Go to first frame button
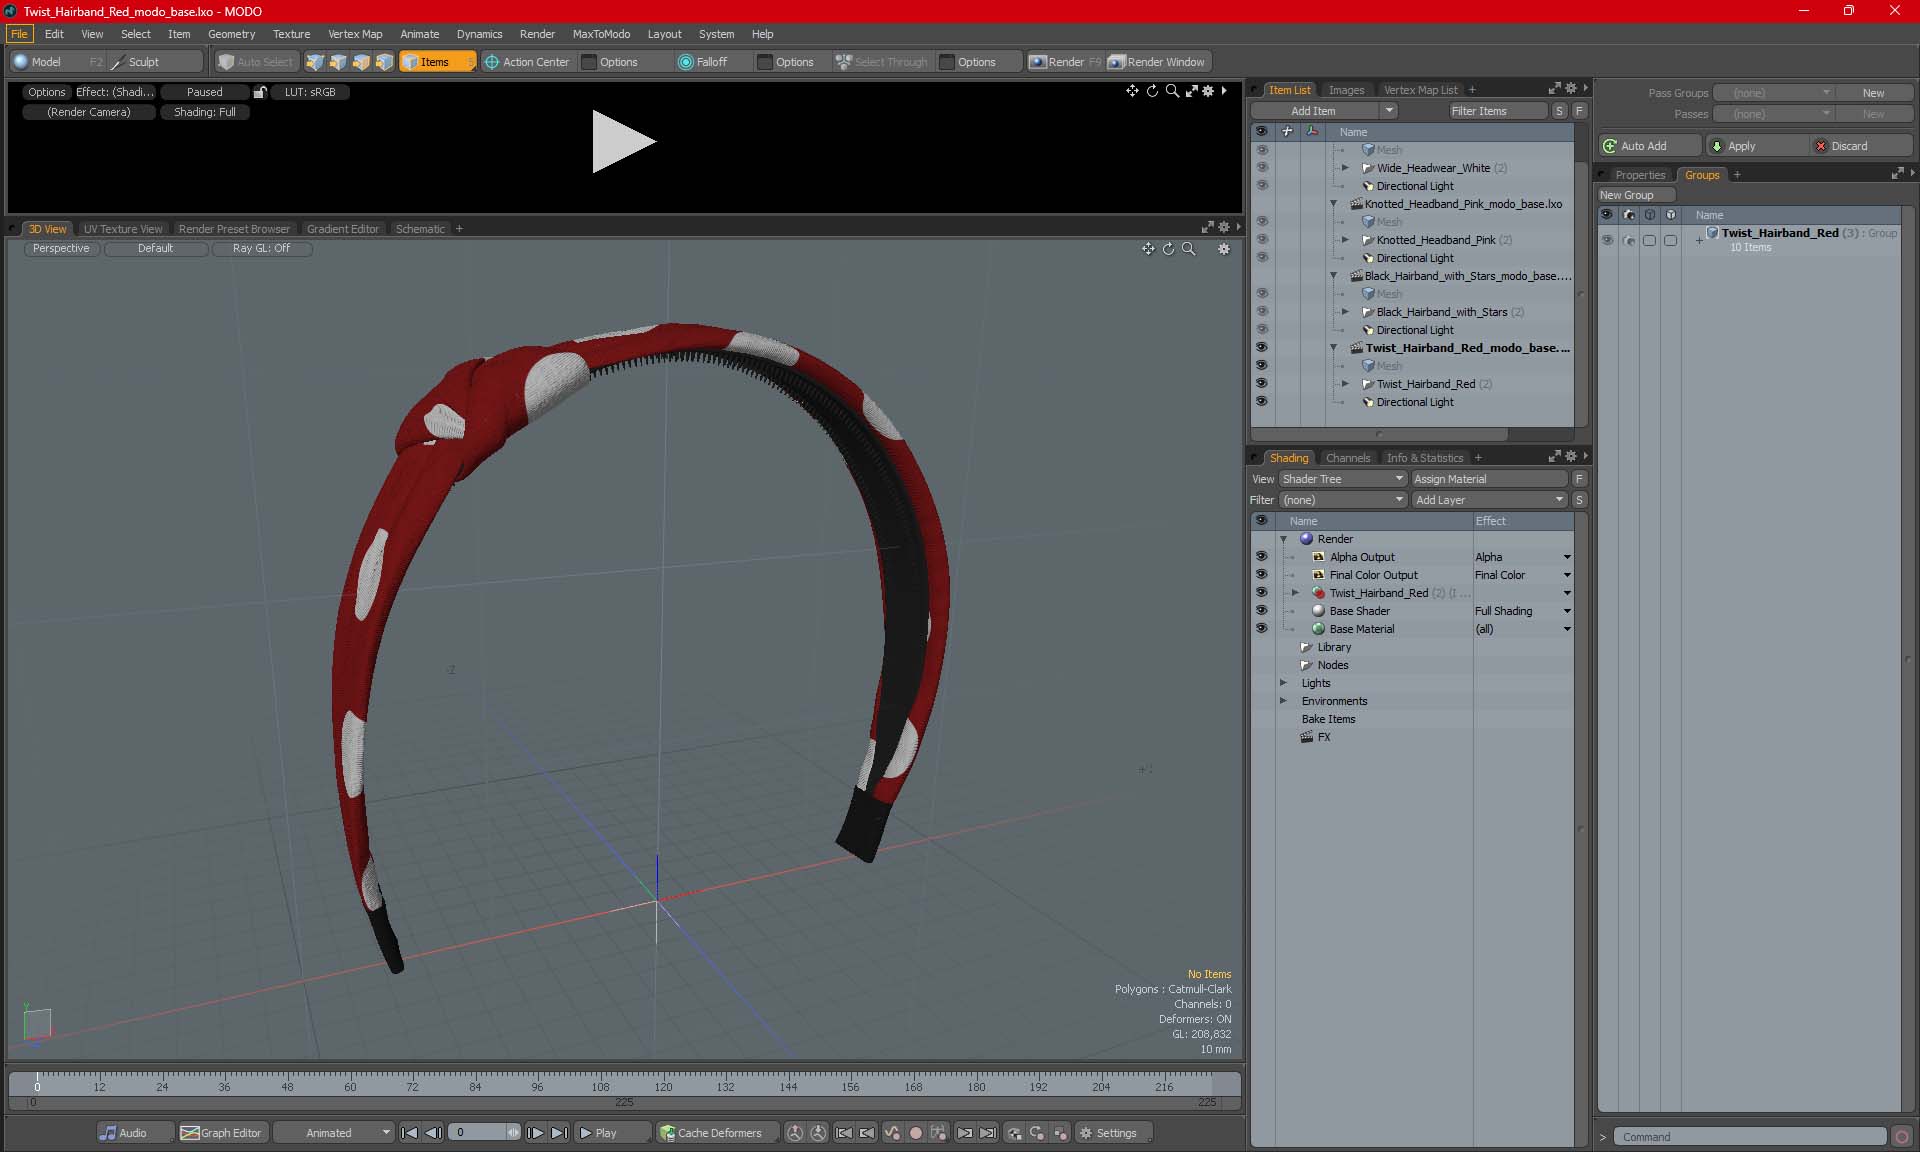Screen dimensions: 1920x1152 409,1133
